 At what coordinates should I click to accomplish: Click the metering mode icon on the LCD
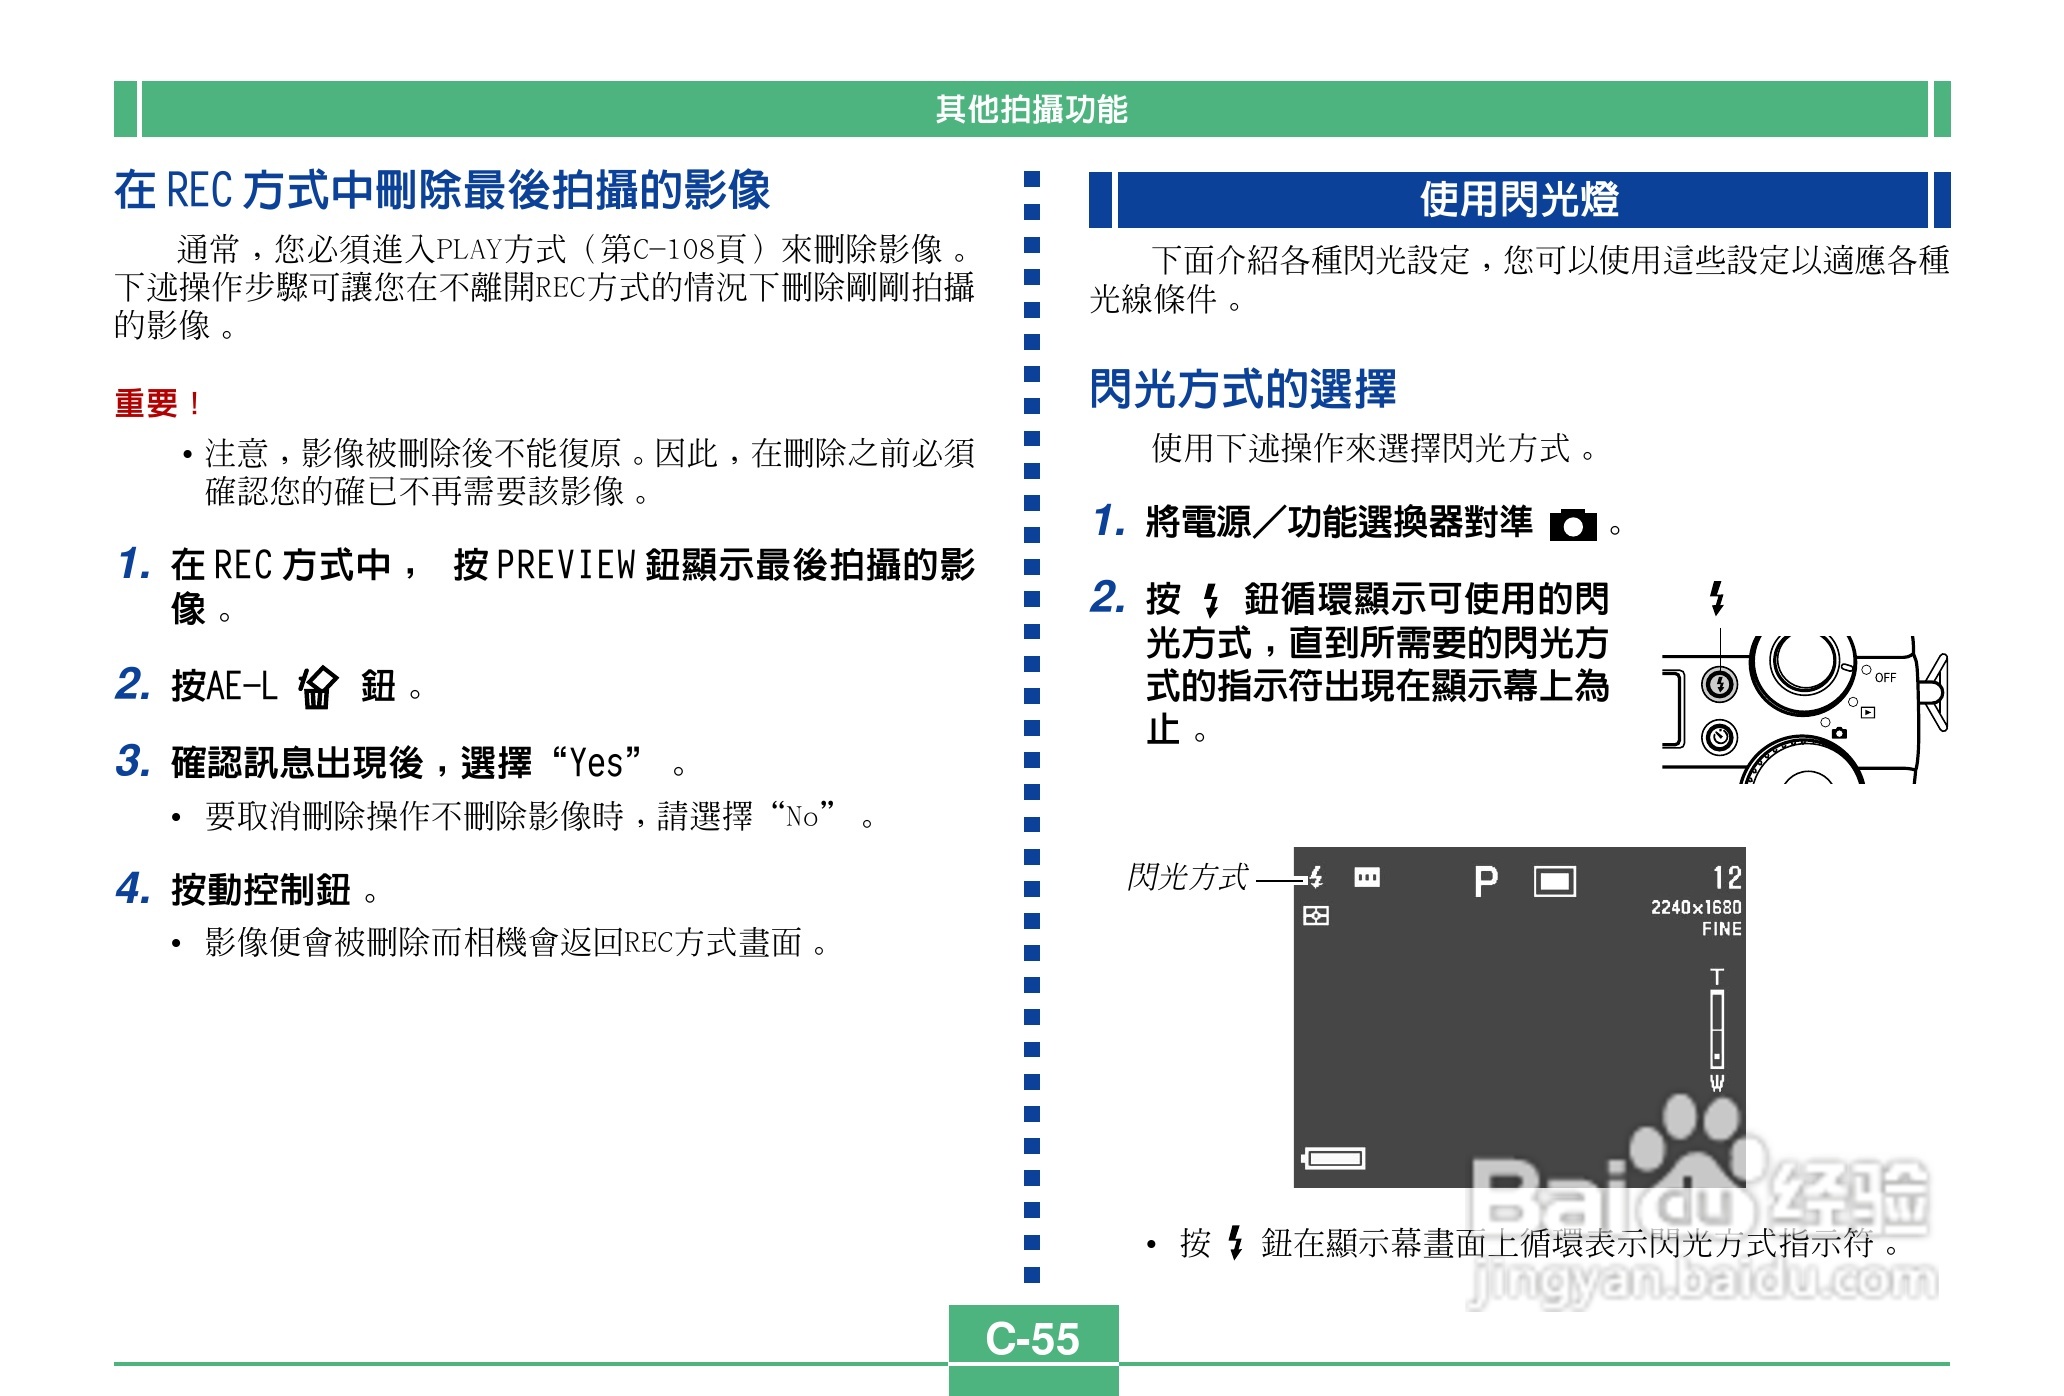pos(1316,915)
